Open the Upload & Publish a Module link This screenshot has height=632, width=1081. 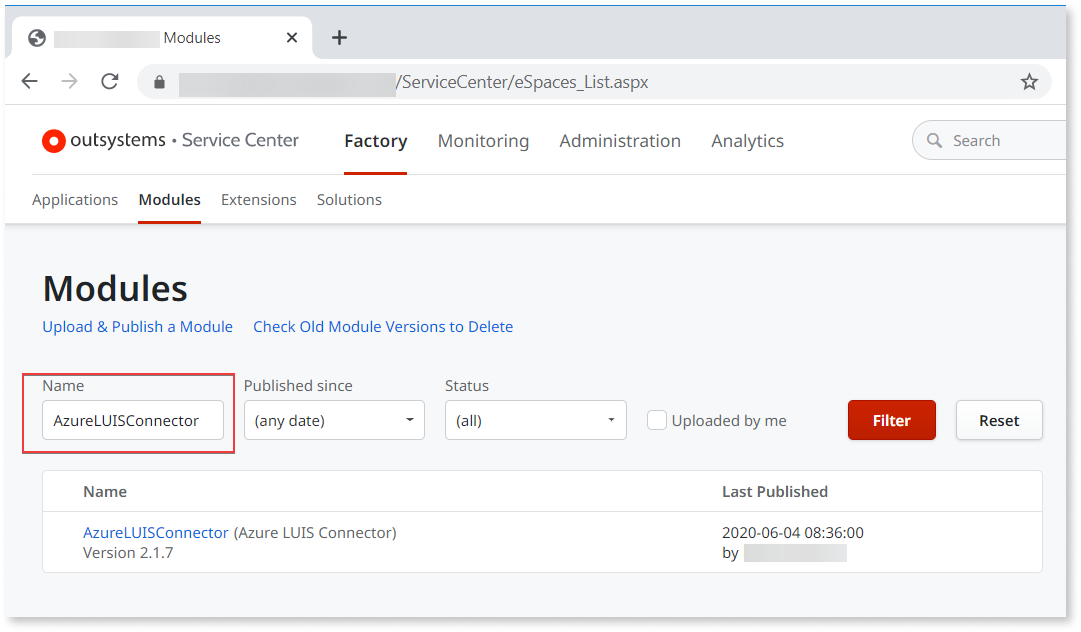pyautogui.click(x=137, y=326)
